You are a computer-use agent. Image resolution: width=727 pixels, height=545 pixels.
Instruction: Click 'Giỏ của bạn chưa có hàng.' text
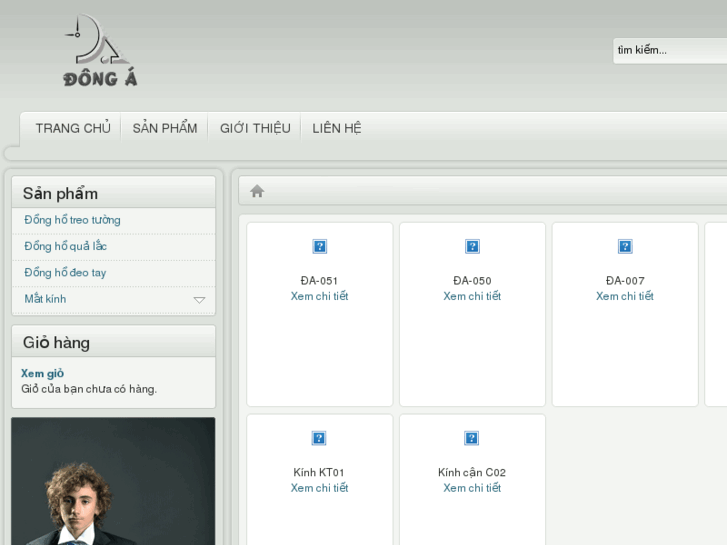pyautogui.click(x=89, y=389)
